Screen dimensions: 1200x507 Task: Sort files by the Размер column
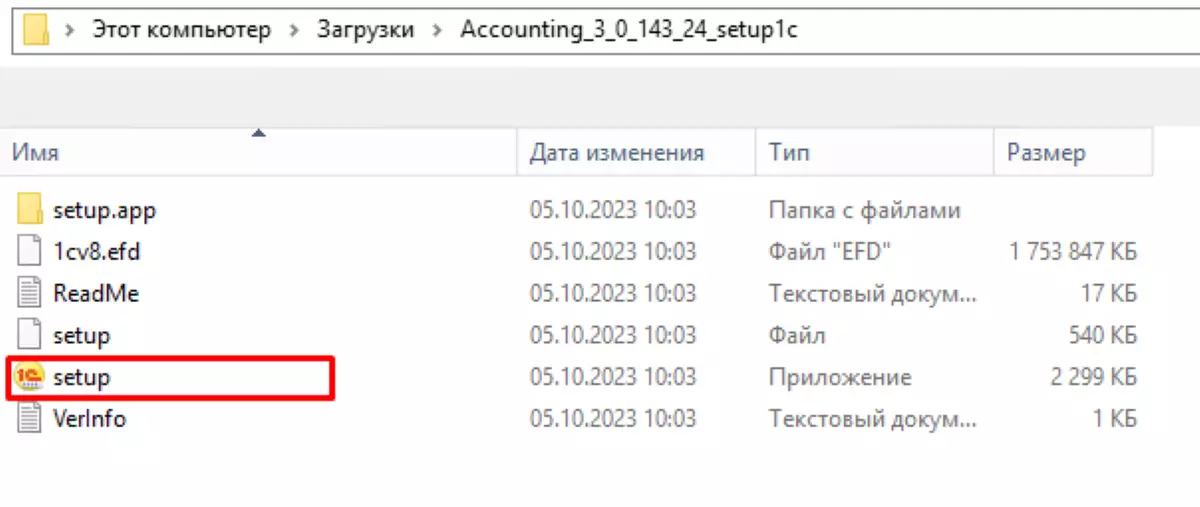(x=1046, y=153)
